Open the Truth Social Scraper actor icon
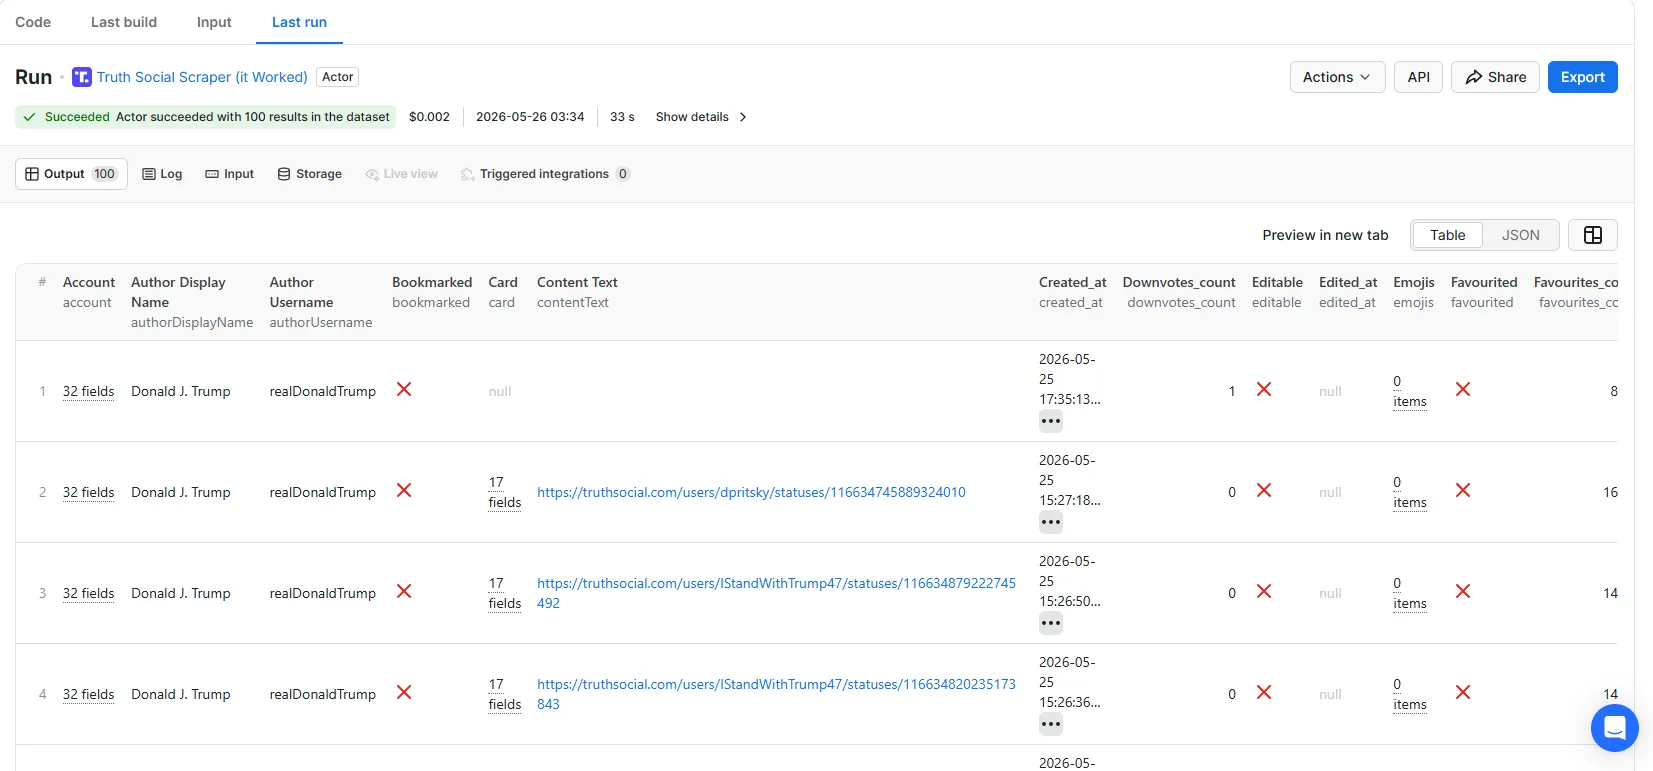 [x=82, y=77]
